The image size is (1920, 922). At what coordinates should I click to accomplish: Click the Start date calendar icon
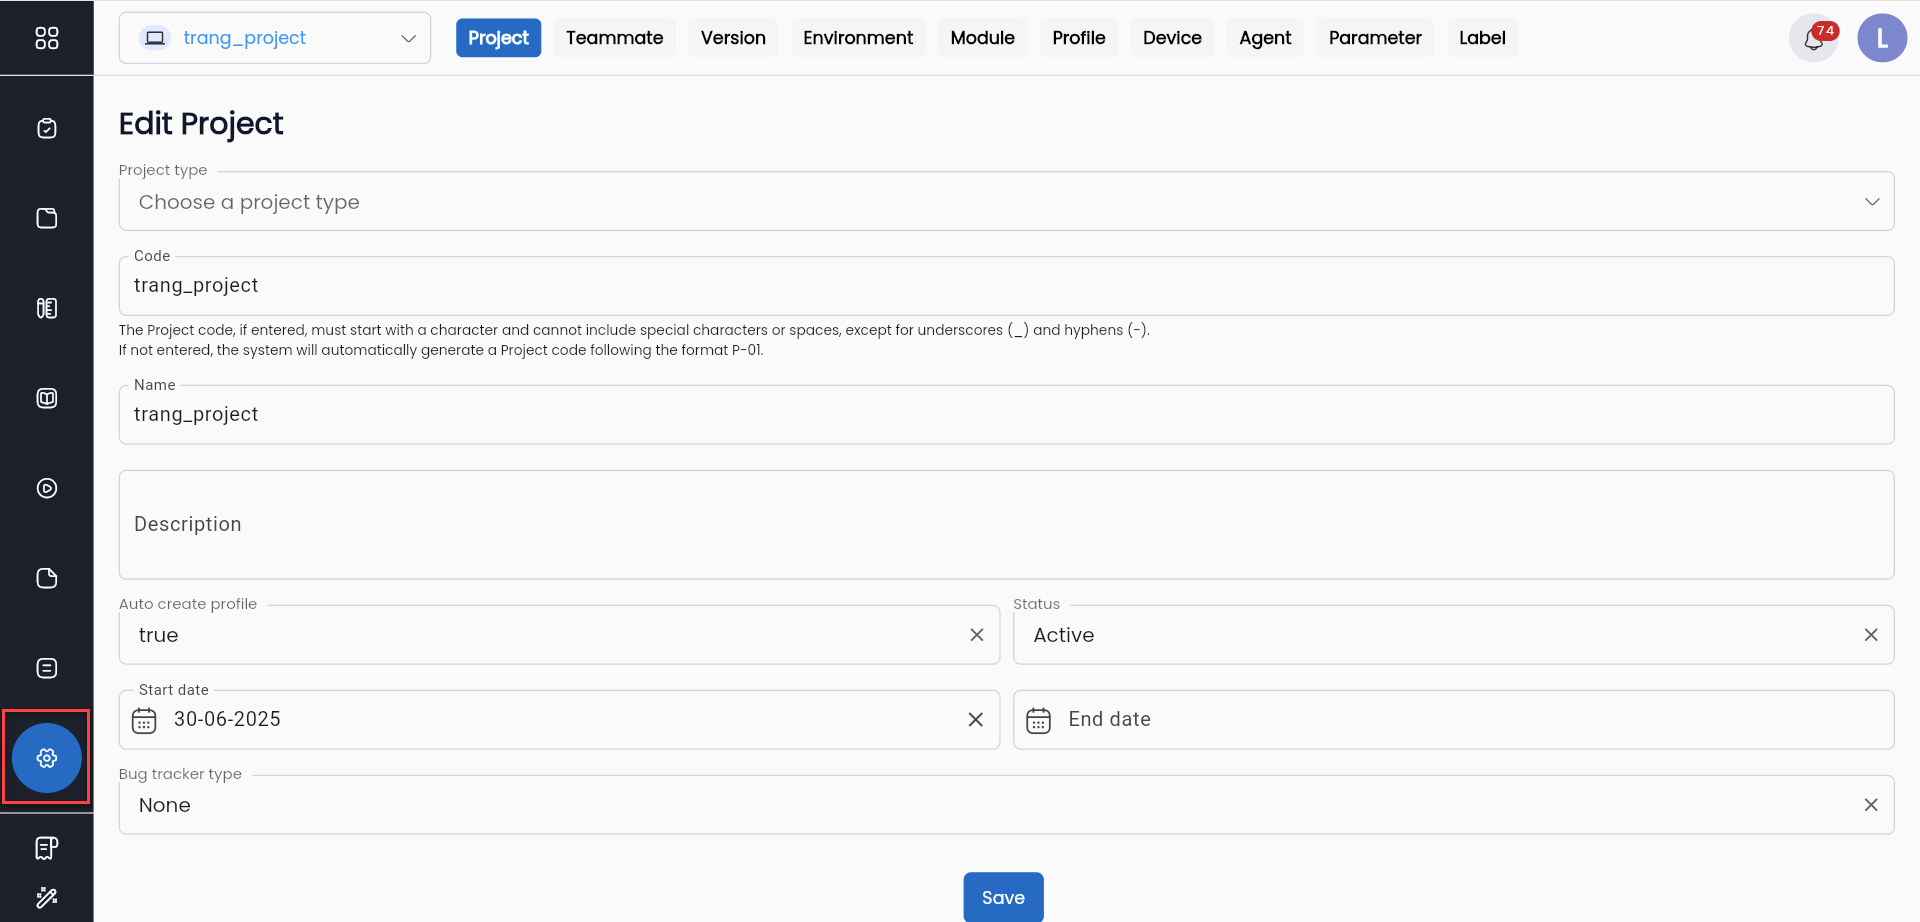[x=144, y=720]
